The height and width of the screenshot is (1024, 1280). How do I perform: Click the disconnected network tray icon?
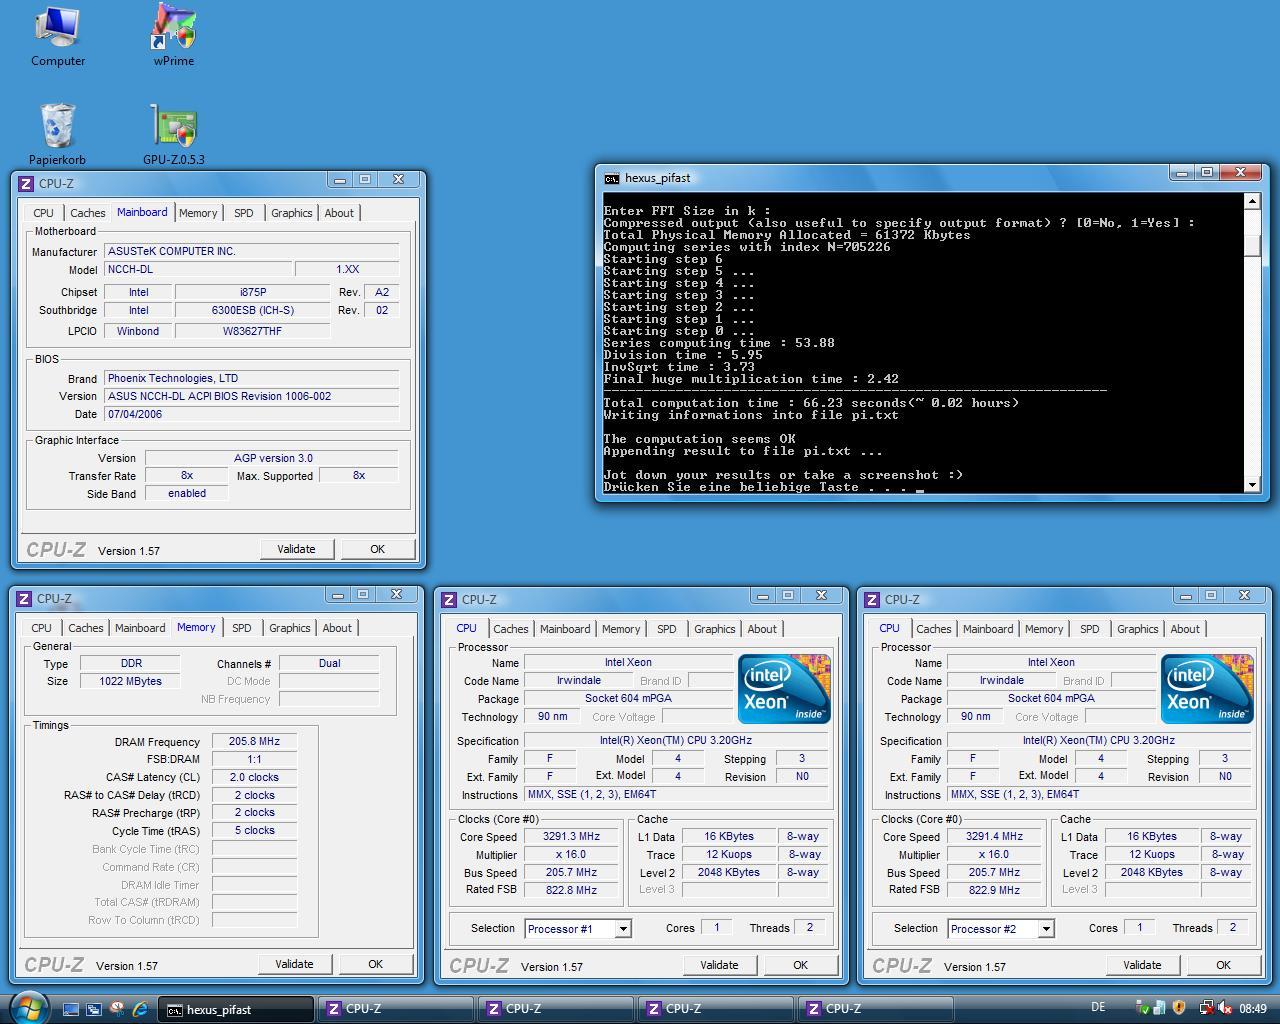(1206, 1008)
